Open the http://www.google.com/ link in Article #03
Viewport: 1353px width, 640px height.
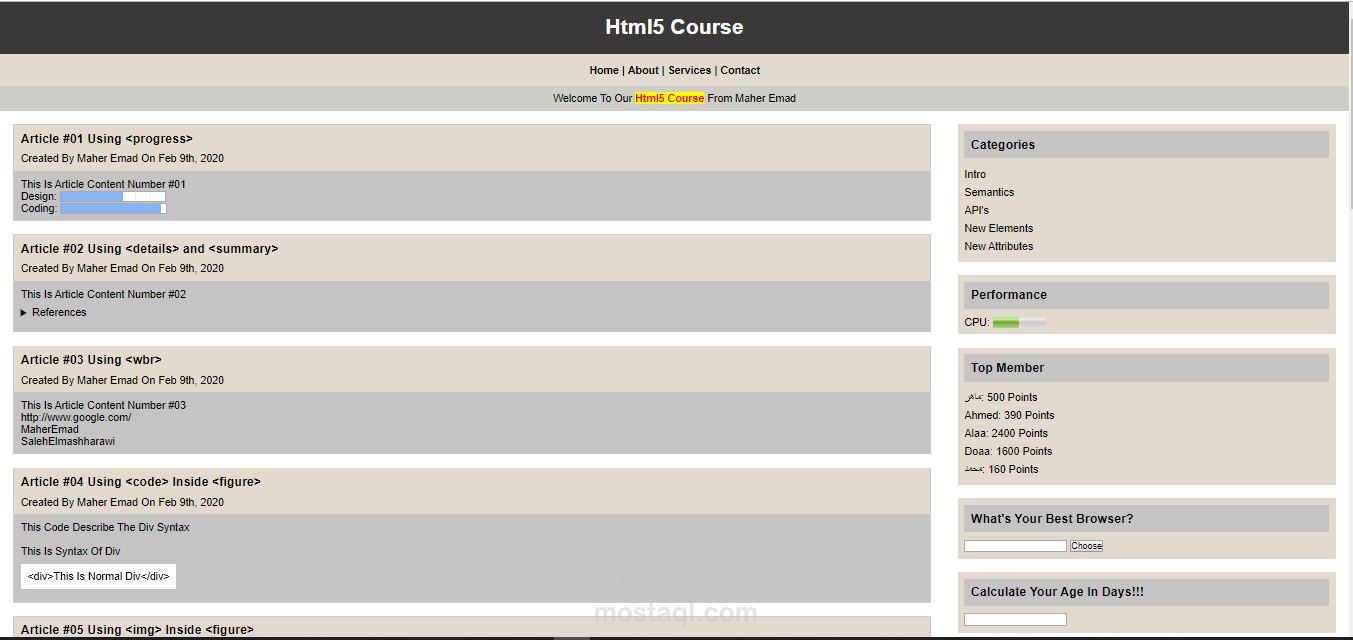tap(75, 417)
